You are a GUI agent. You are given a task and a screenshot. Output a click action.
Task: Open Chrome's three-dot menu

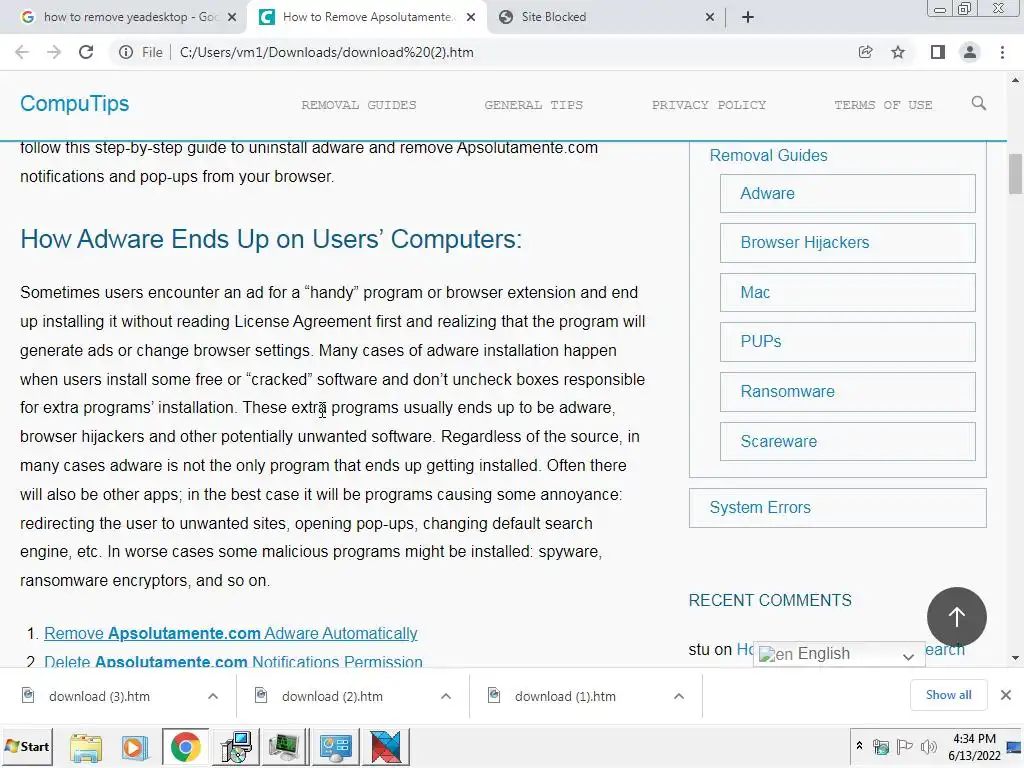1002,52
